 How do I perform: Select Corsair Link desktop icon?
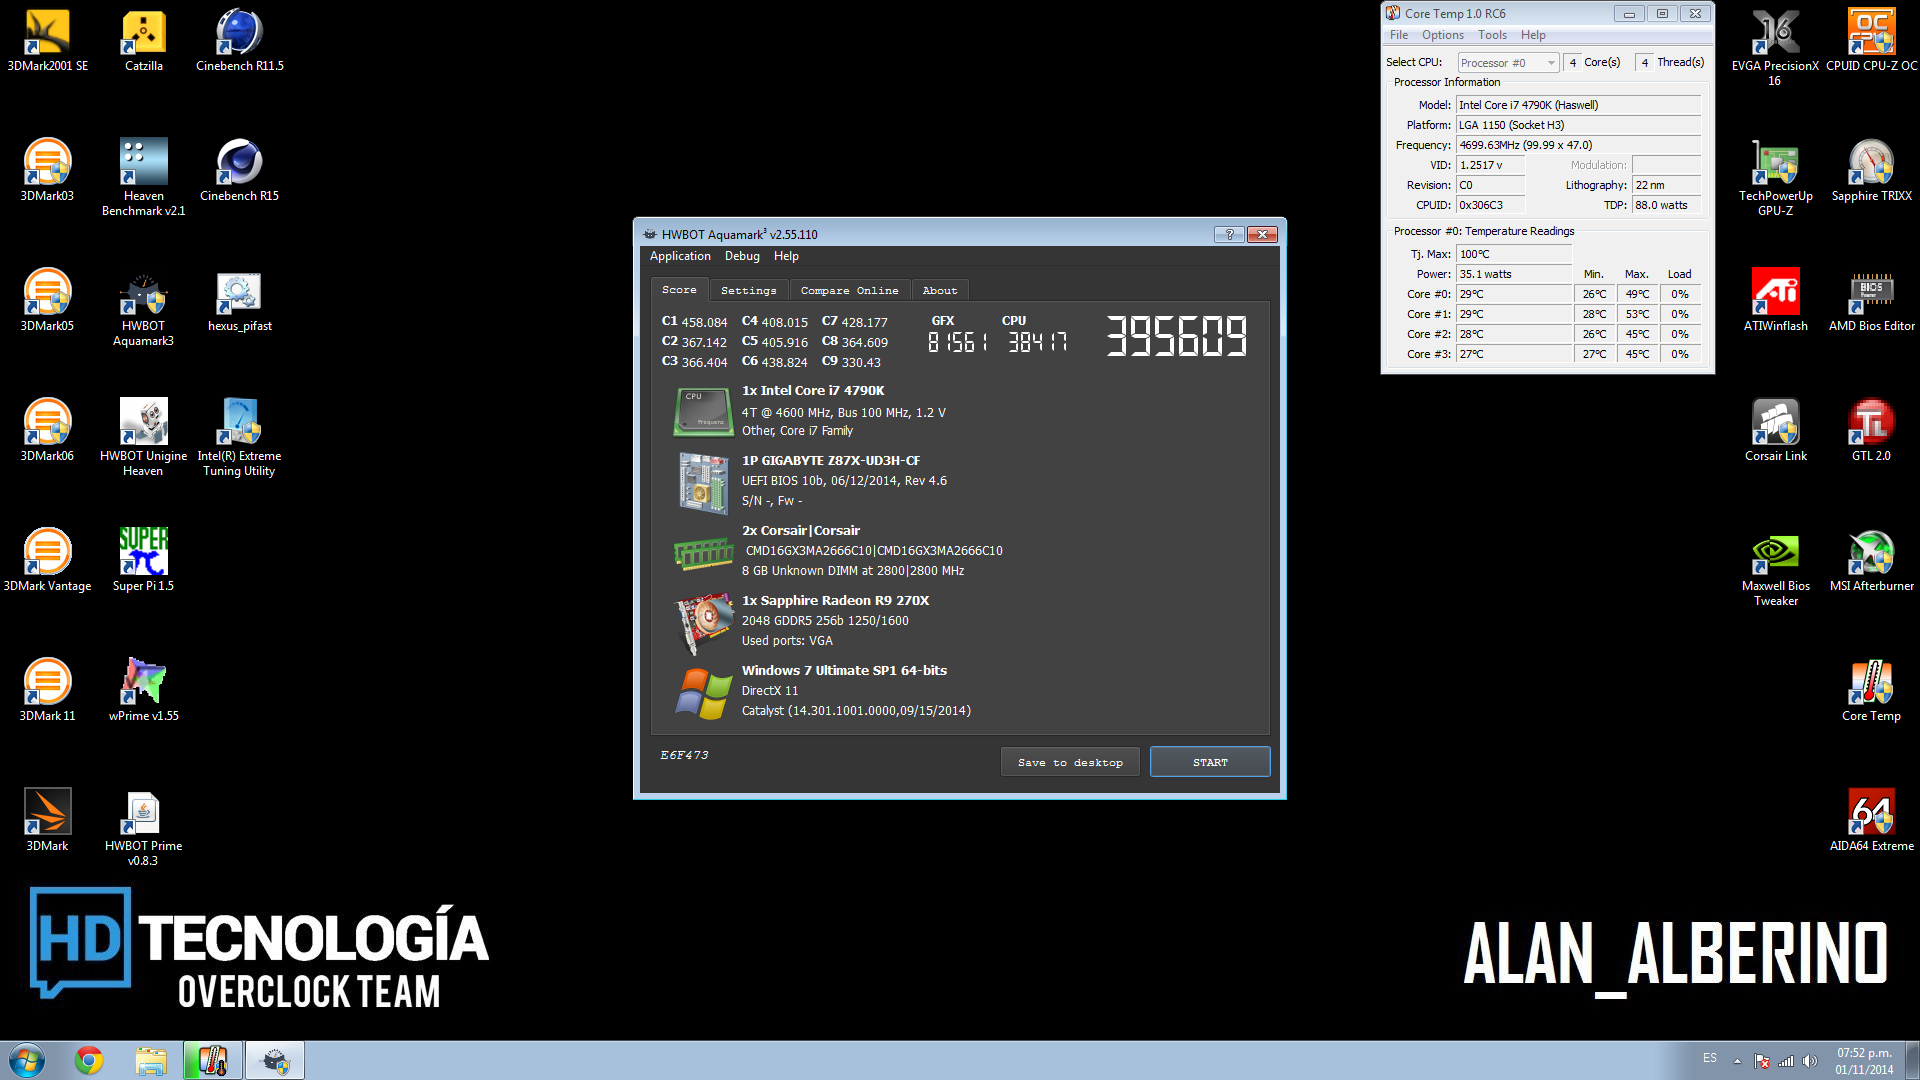[x=1775, y=430]
